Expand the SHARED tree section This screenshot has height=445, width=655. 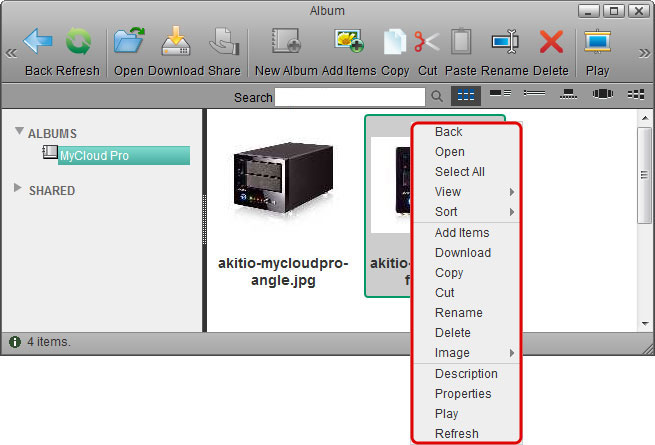click(20, 189)
